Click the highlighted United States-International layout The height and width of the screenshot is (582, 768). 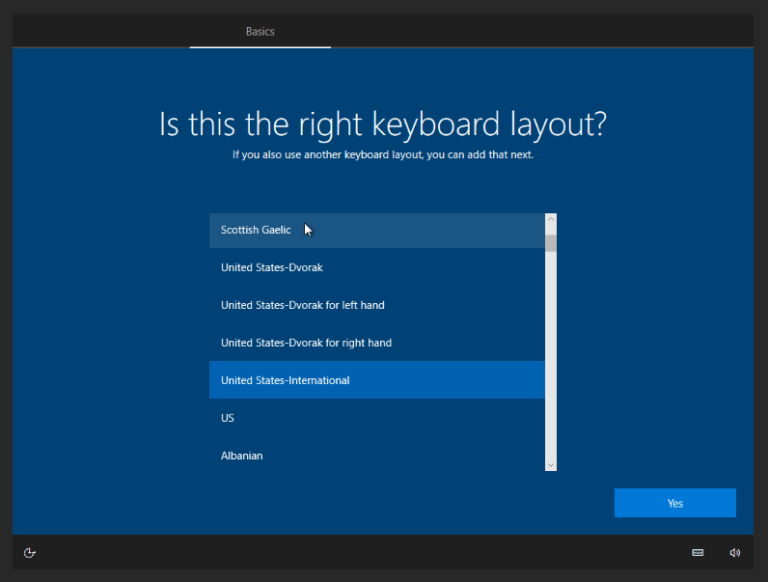pos(285,380)
